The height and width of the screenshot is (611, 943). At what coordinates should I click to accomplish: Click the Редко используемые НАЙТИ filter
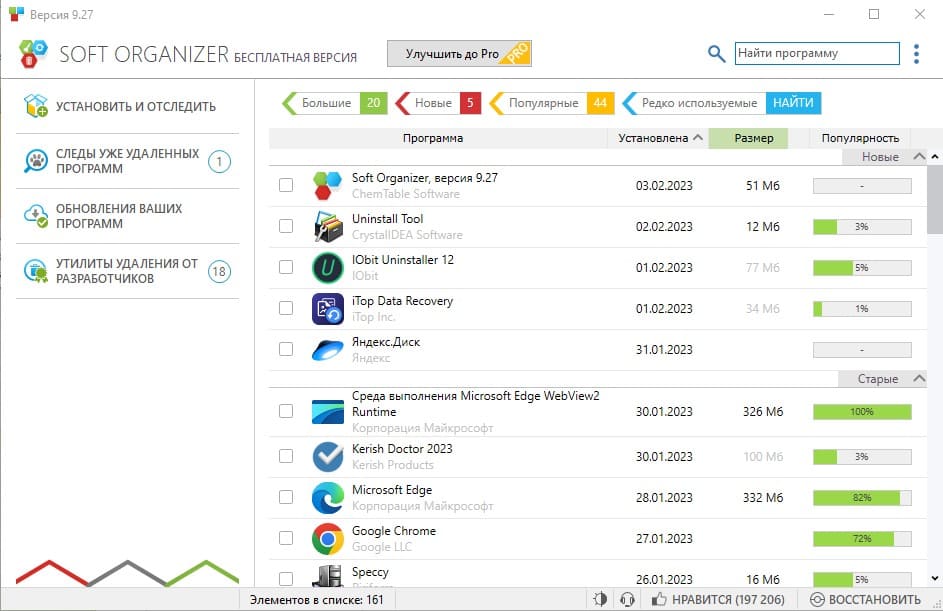tap(722, 103)
